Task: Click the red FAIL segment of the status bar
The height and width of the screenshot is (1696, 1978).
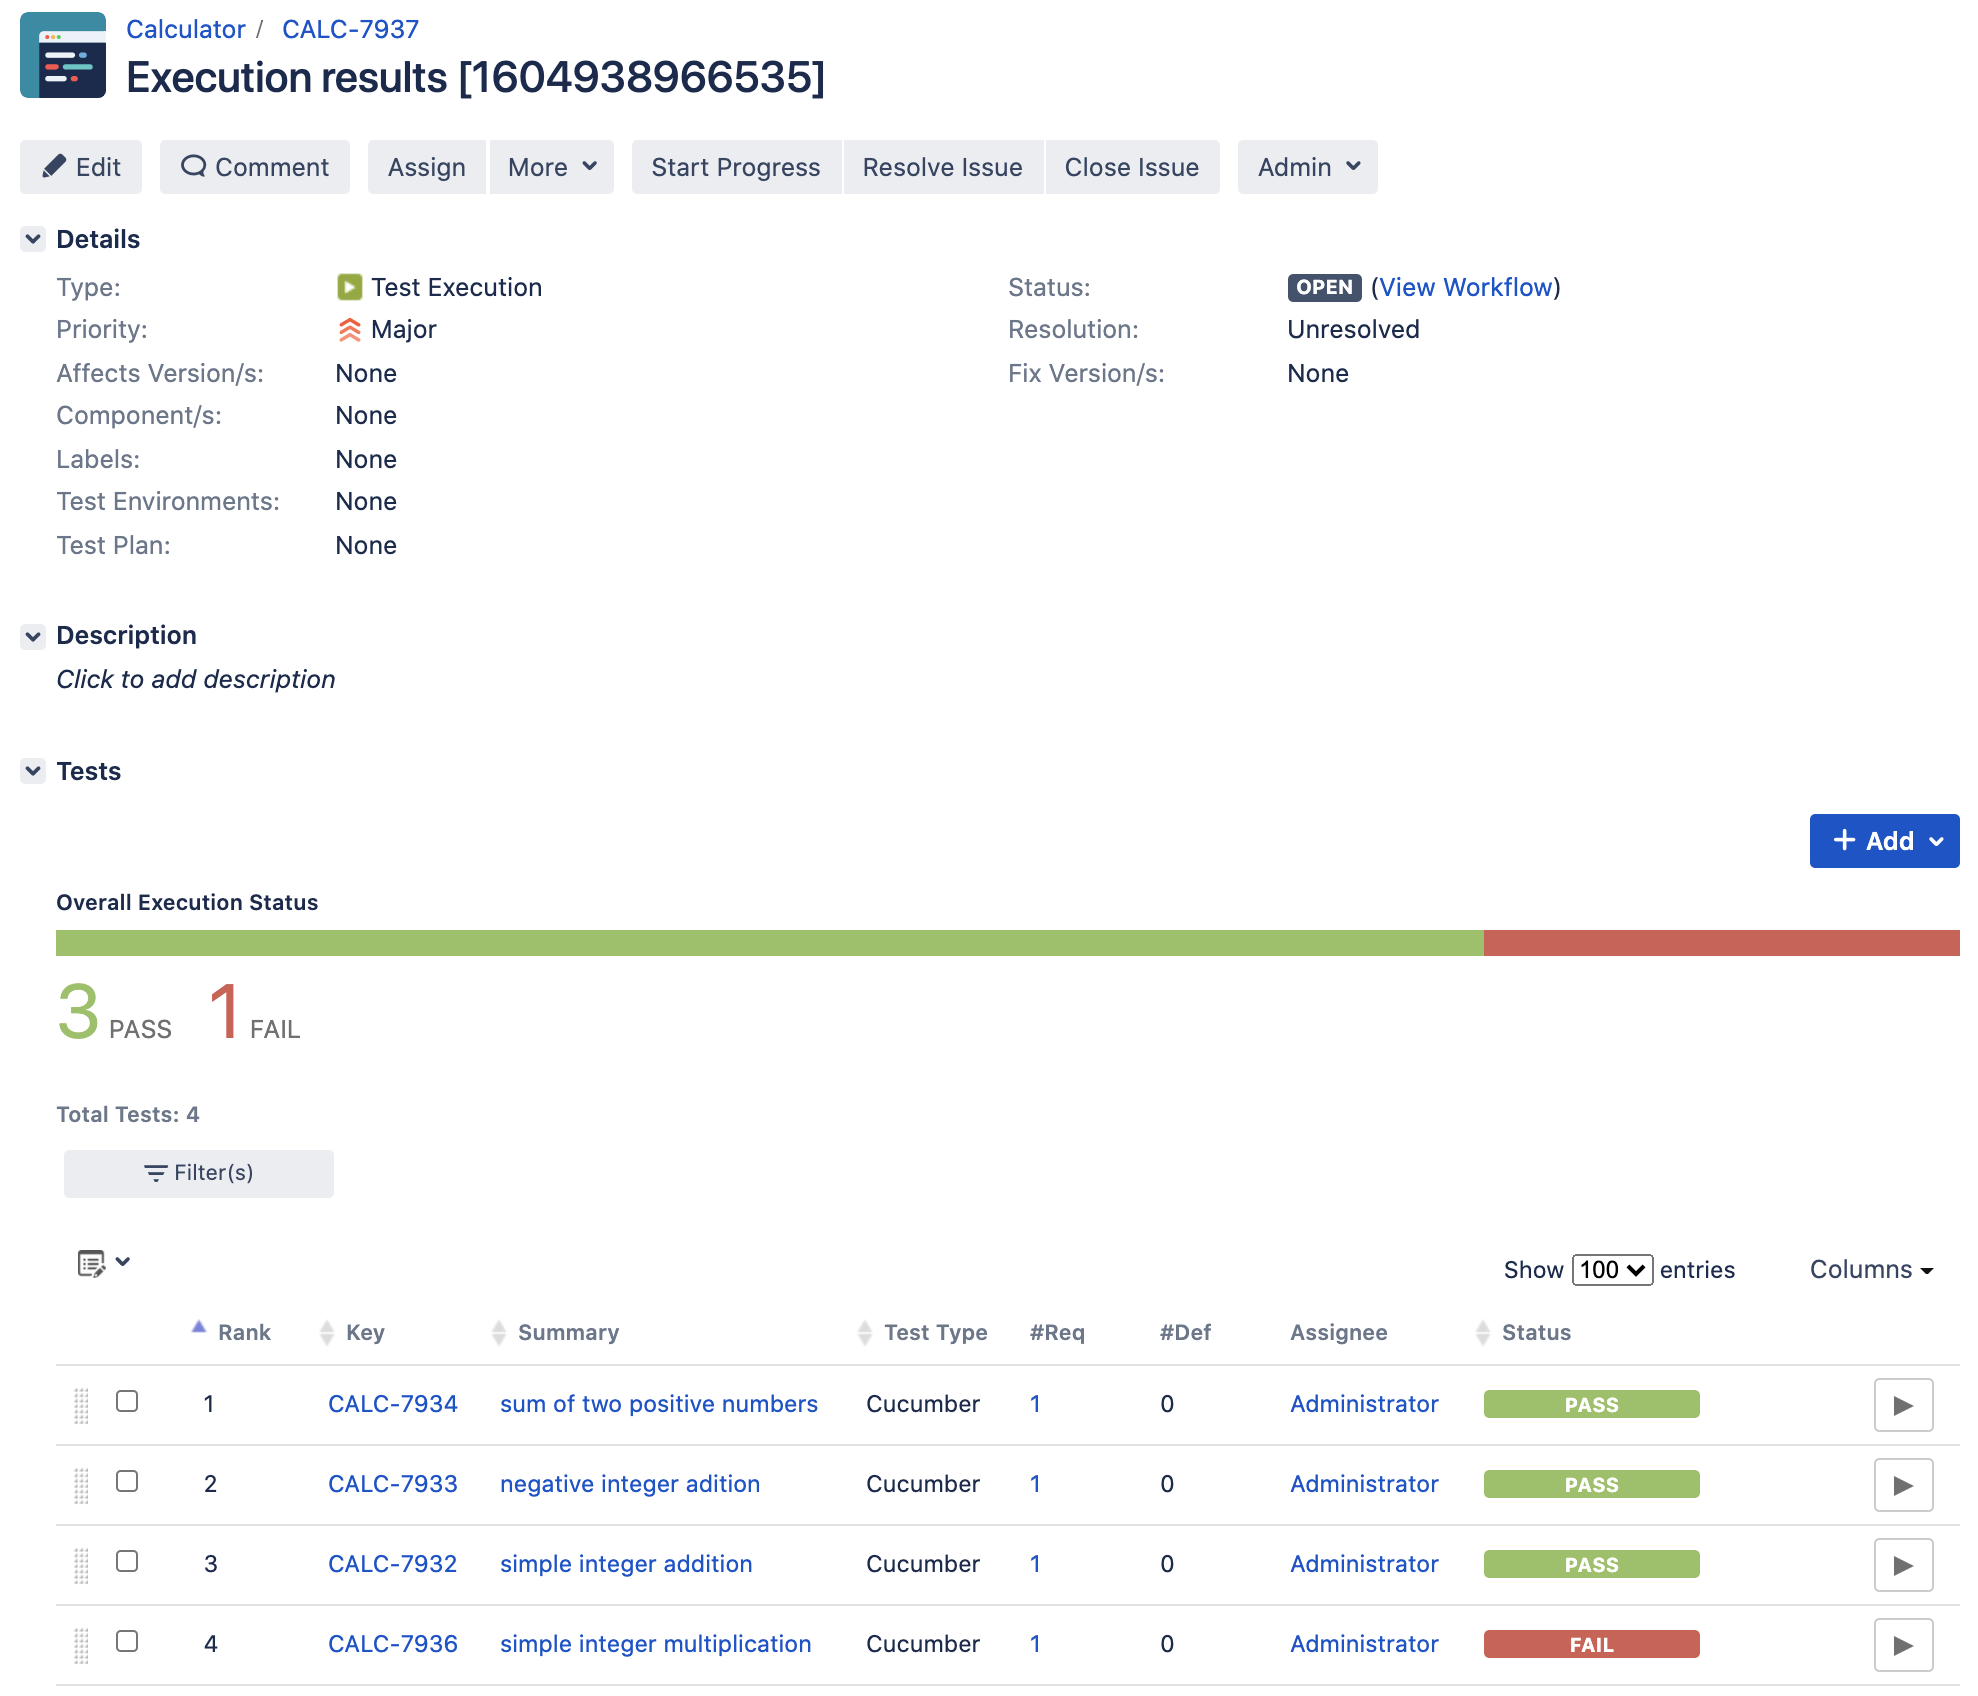Action: [1722, 943]
